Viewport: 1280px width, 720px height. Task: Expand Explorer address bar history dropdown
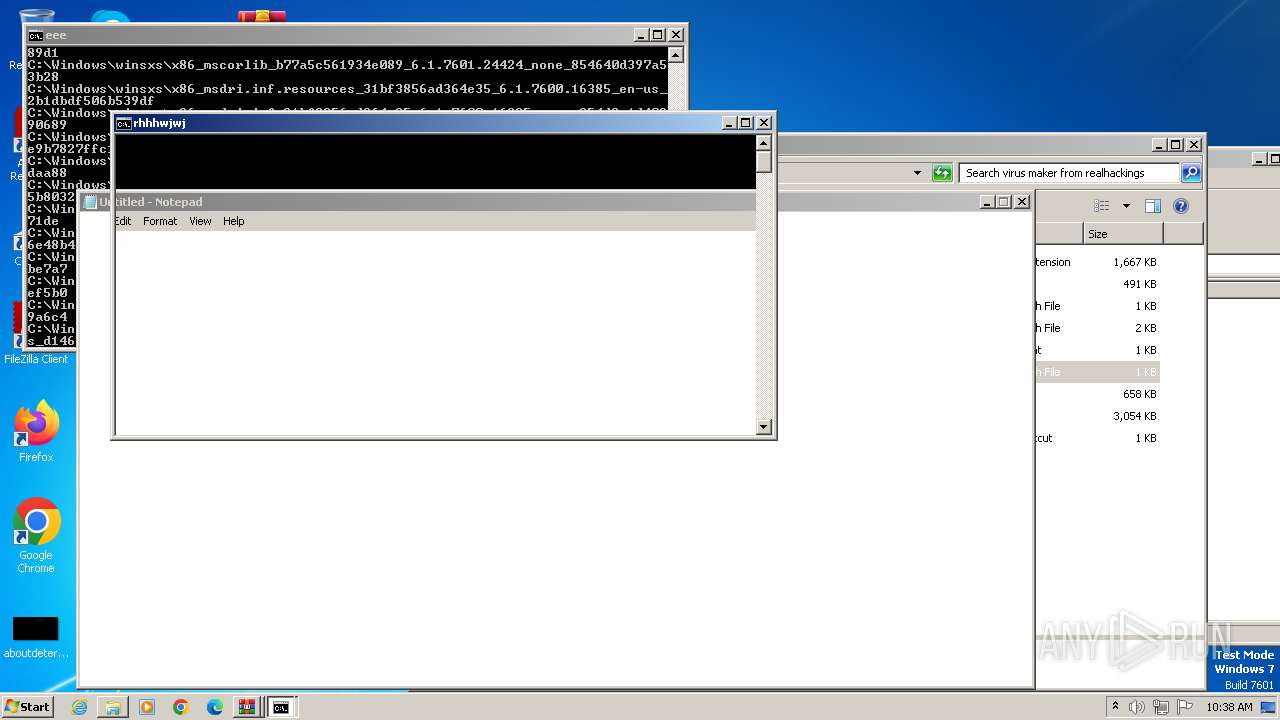click(917, 173)
